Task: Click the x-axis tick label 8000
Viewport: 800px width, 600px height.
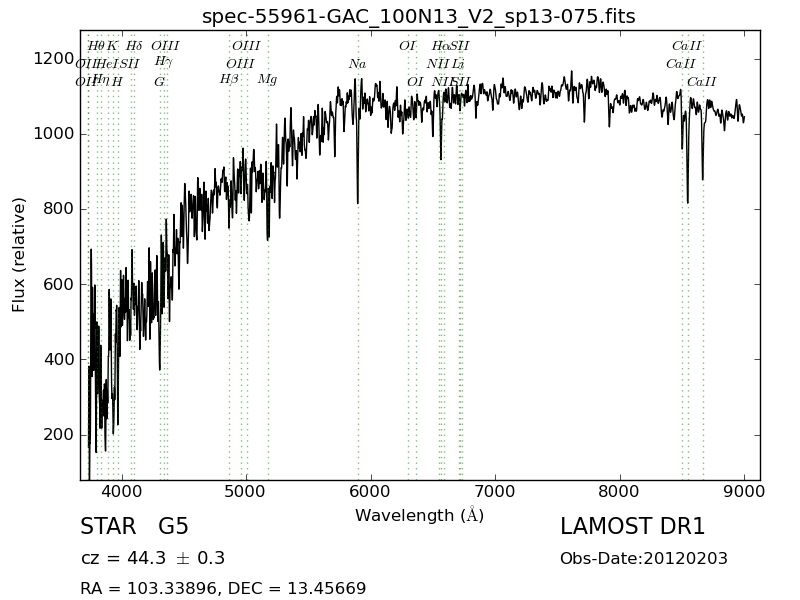Action: coord(620,492)
